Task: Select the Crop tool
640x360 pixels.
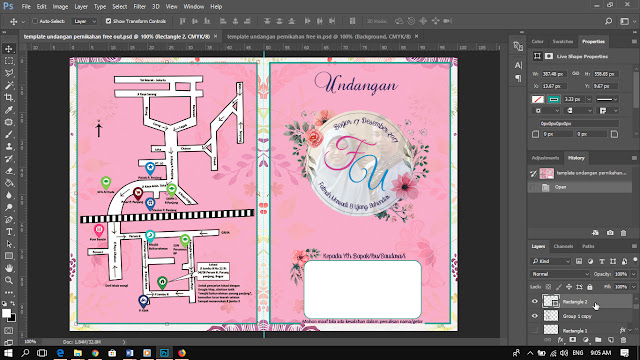Action: tap(9, 98)
